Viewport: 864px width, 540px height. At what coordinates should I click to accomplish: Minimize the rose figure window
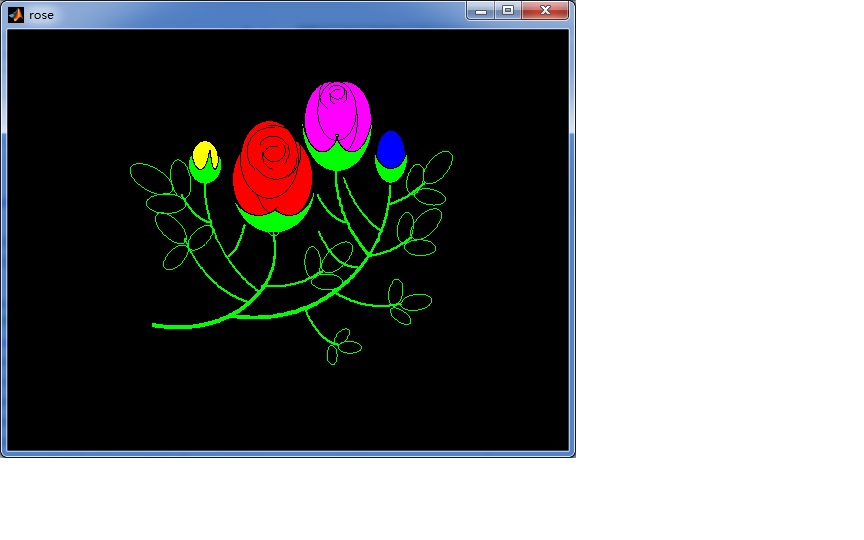pos(481,10)
